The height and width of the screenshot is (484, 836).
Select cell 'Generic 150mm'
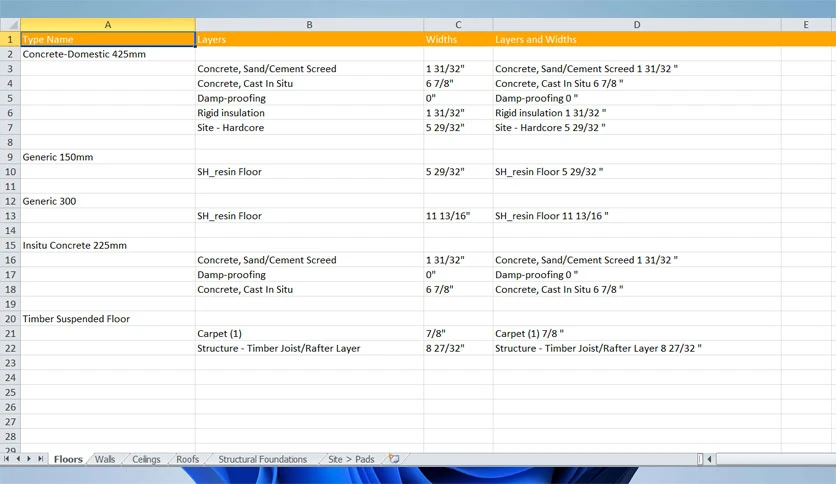(x=108, y=157)
